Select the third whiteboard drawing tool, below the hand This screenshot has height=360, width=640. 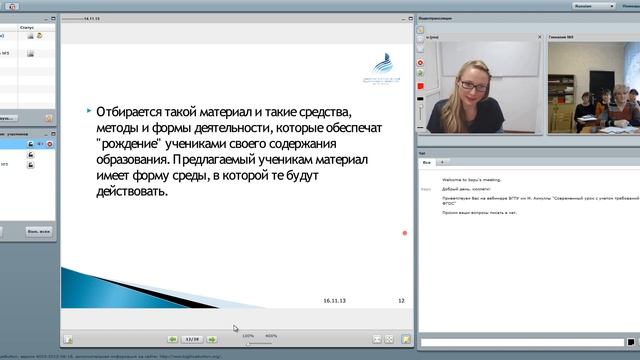(x=420, y=50)
